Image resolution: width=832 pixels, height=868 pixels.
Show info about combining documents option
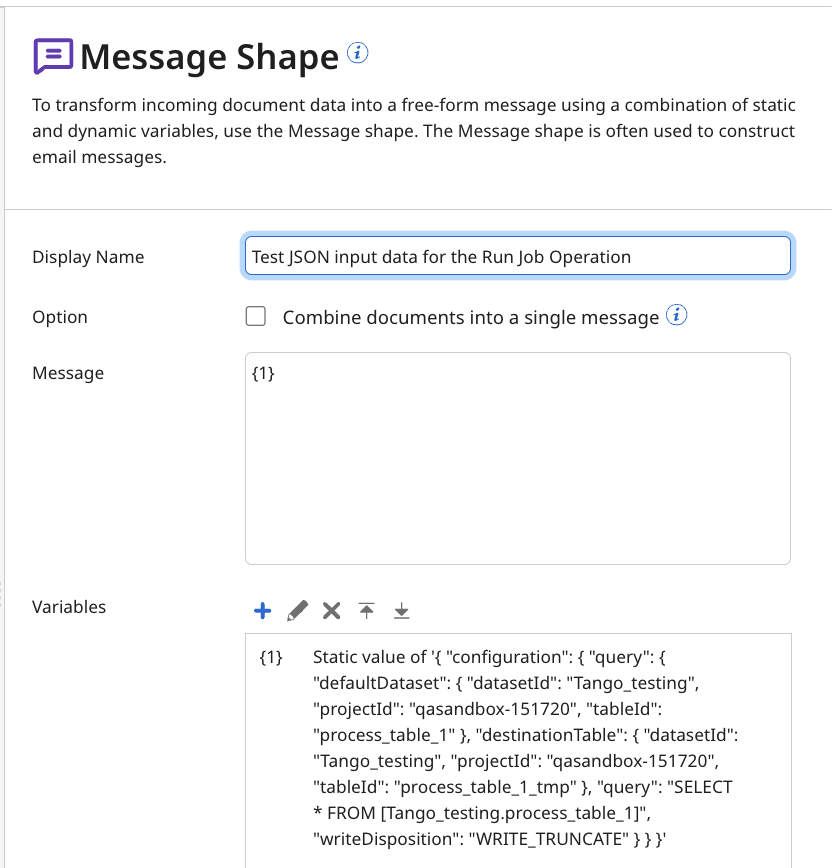tap(677, 315)
